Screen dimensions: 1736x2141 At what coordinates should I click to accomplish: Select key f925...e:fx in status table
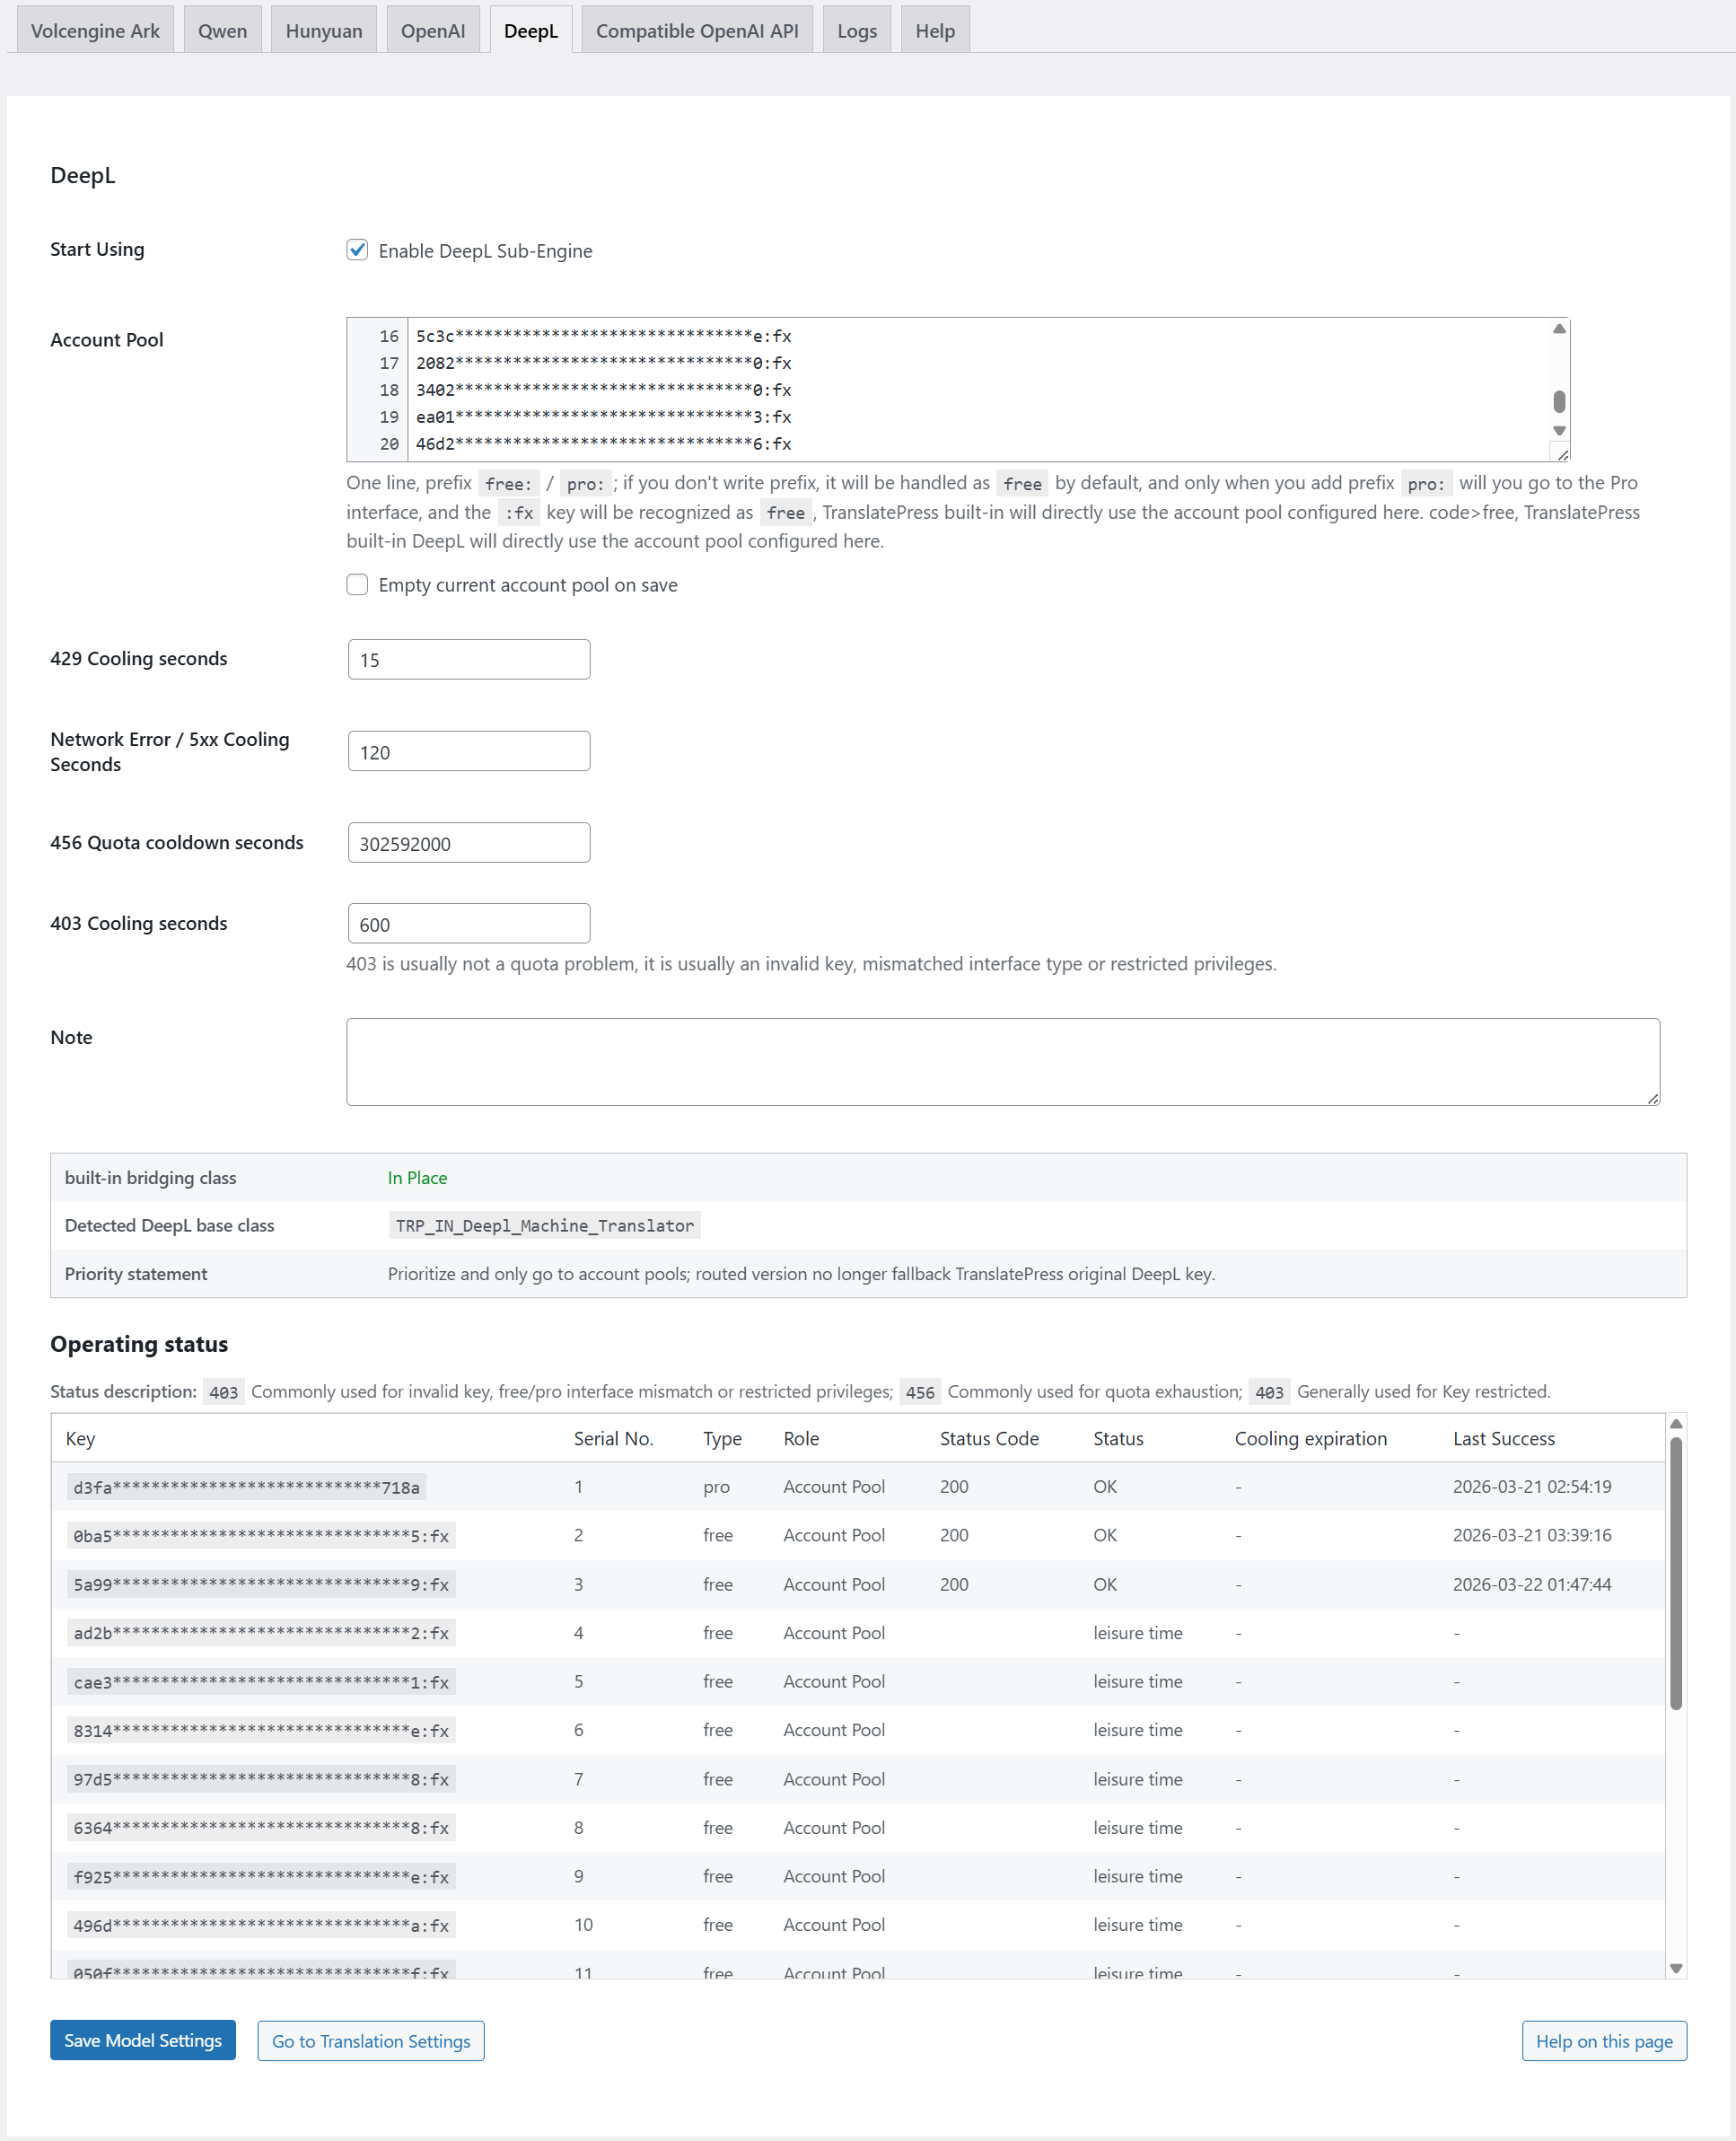pyautogui.click(x=261, y=1877)
